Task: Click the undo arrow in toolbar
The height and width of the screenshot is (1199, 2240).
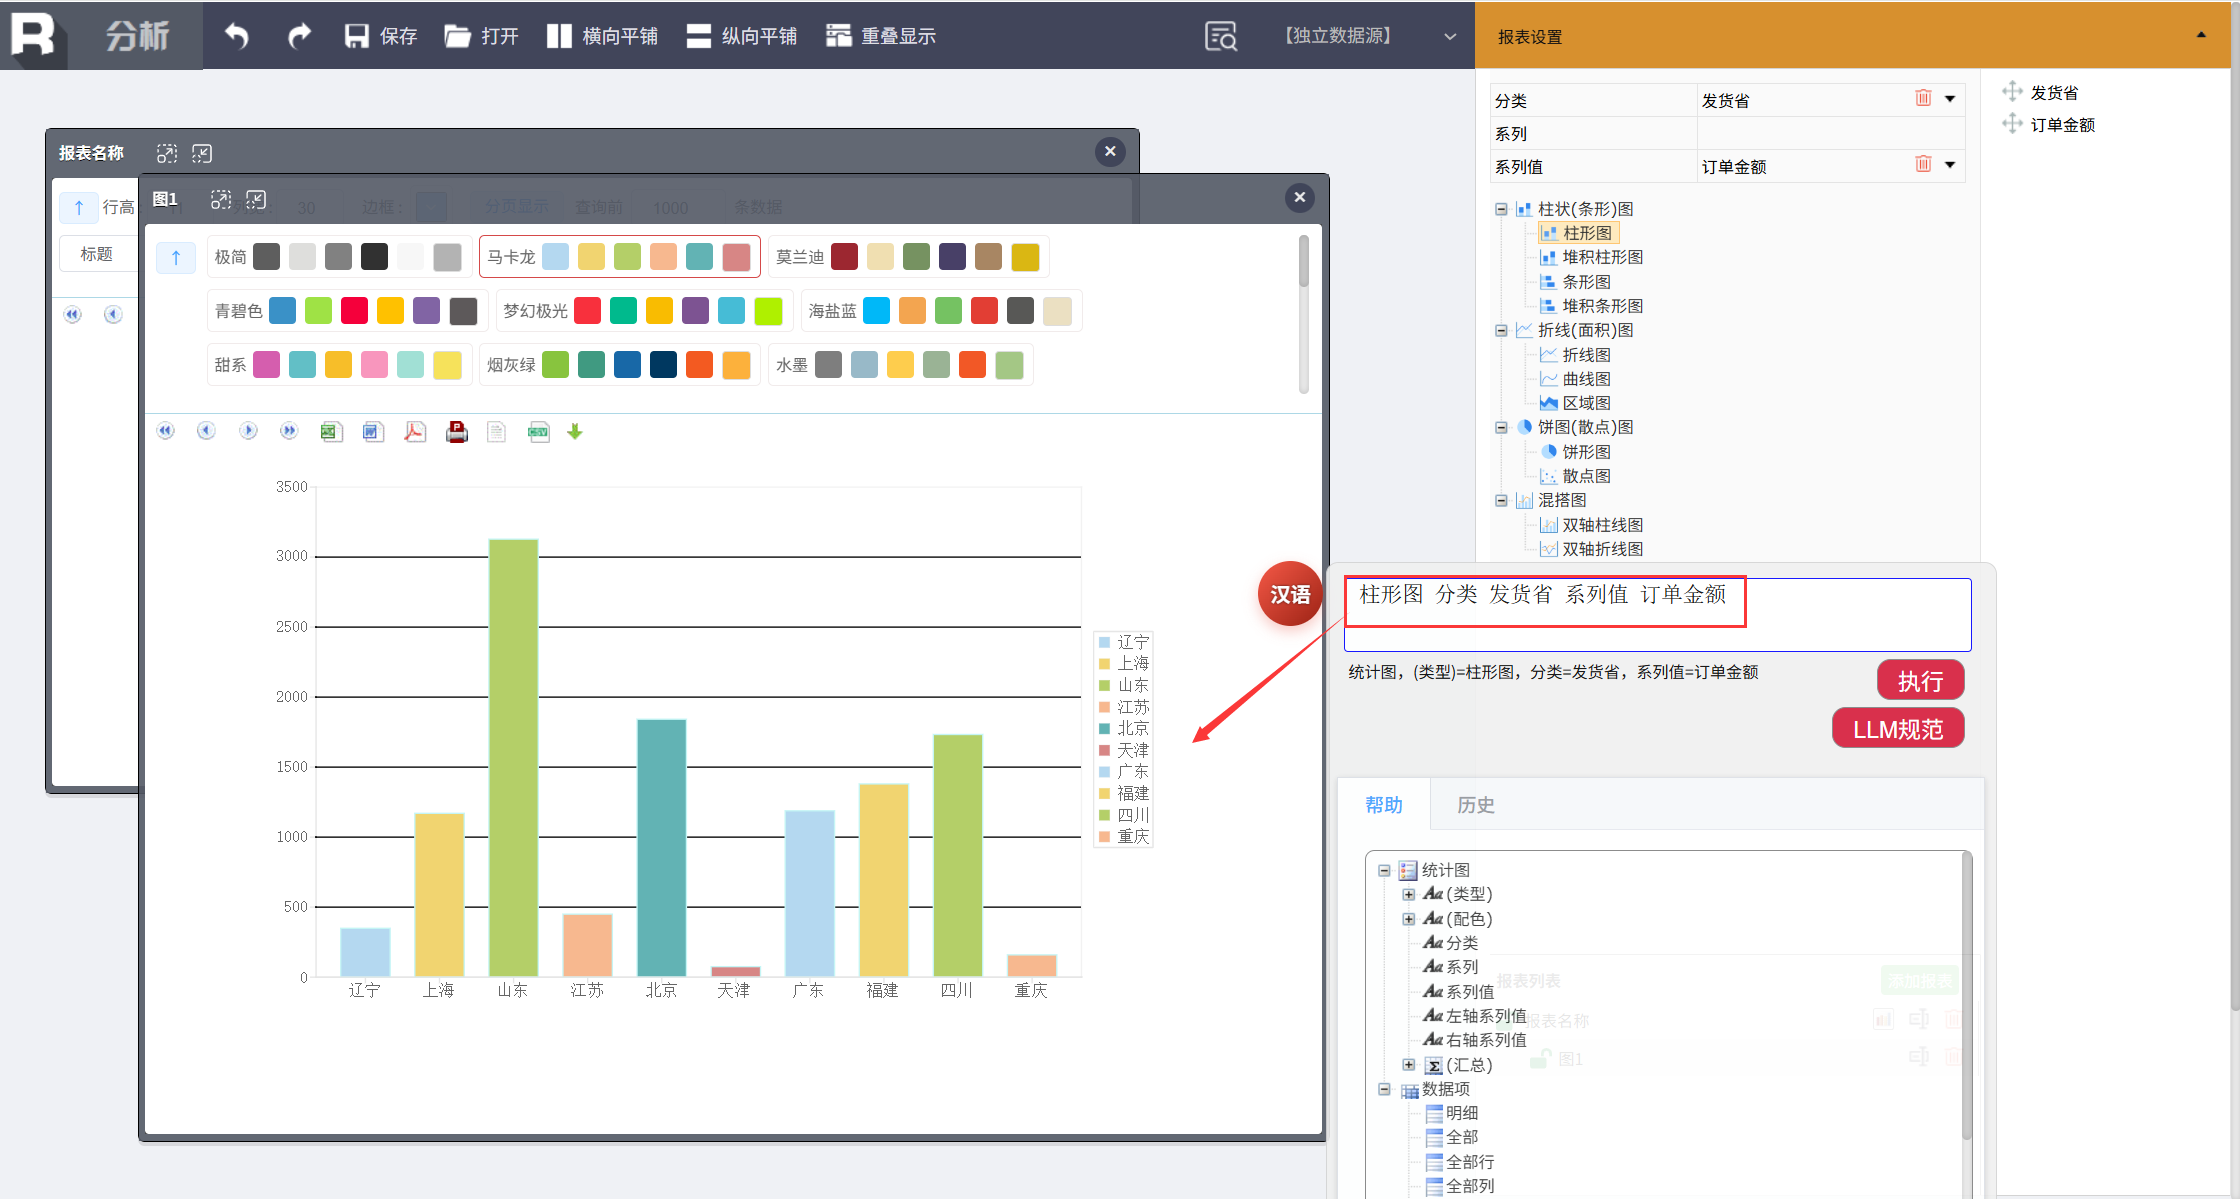Action: 237,36
